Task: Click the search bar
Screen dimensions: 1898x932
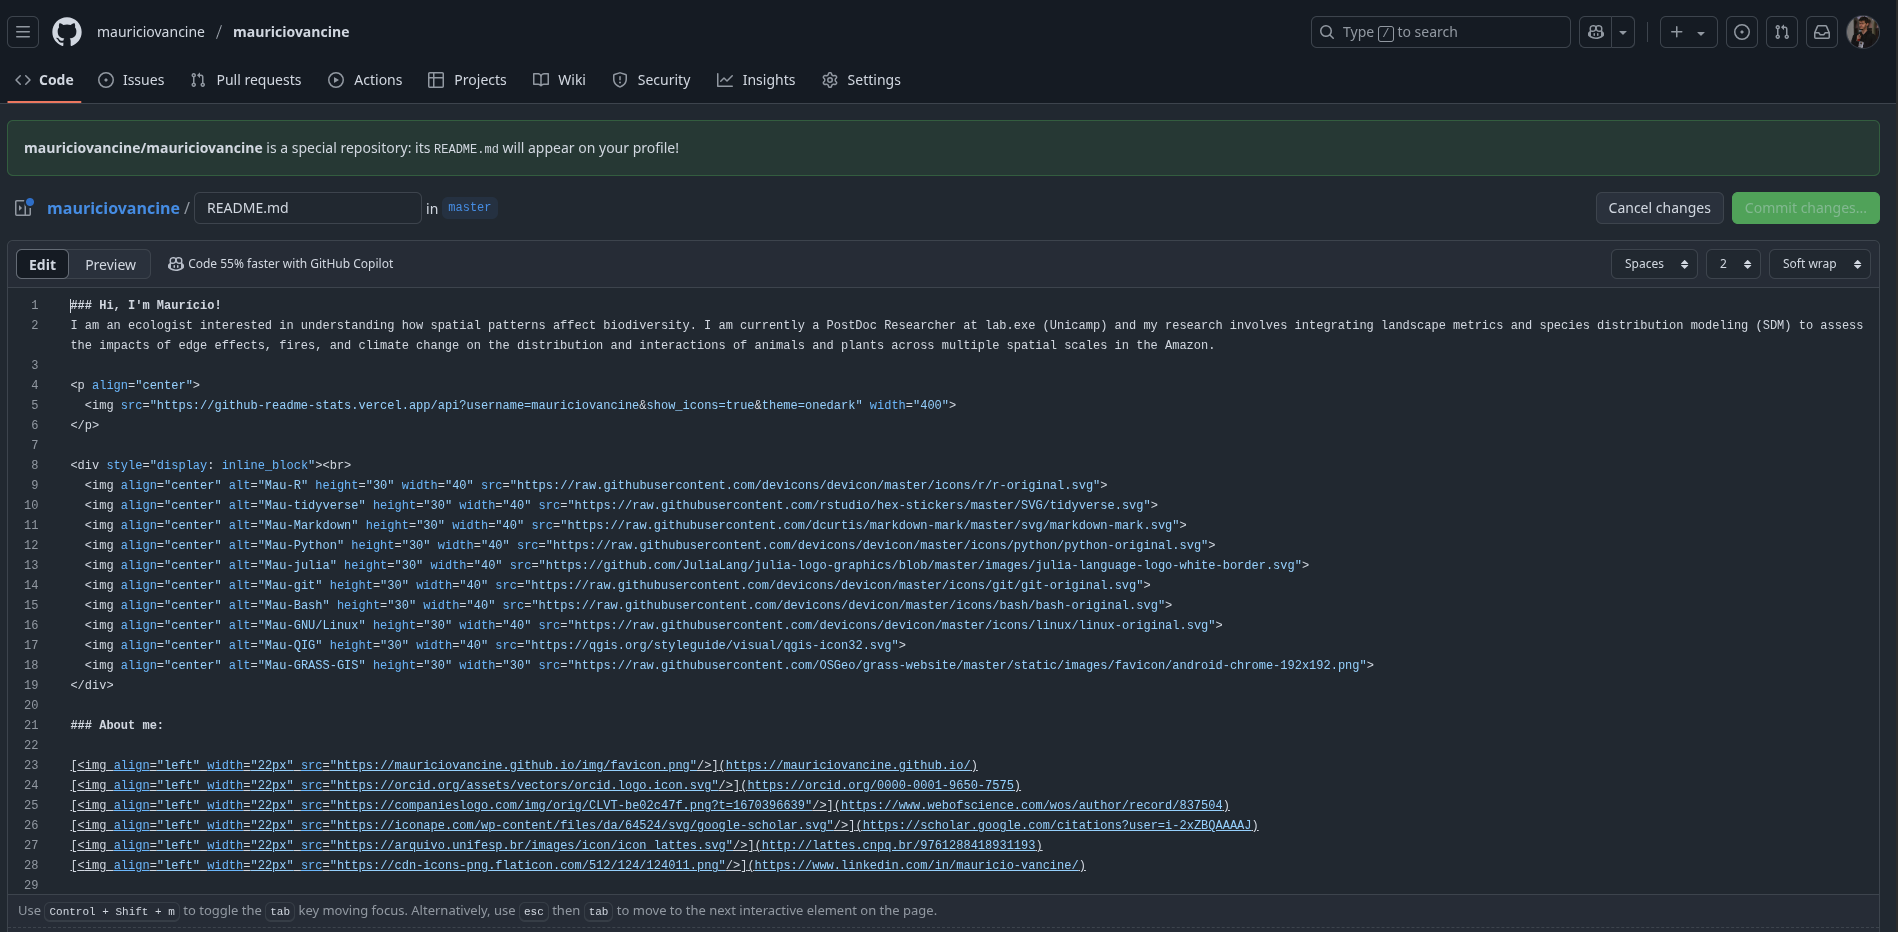Action: coord(1440,32)
